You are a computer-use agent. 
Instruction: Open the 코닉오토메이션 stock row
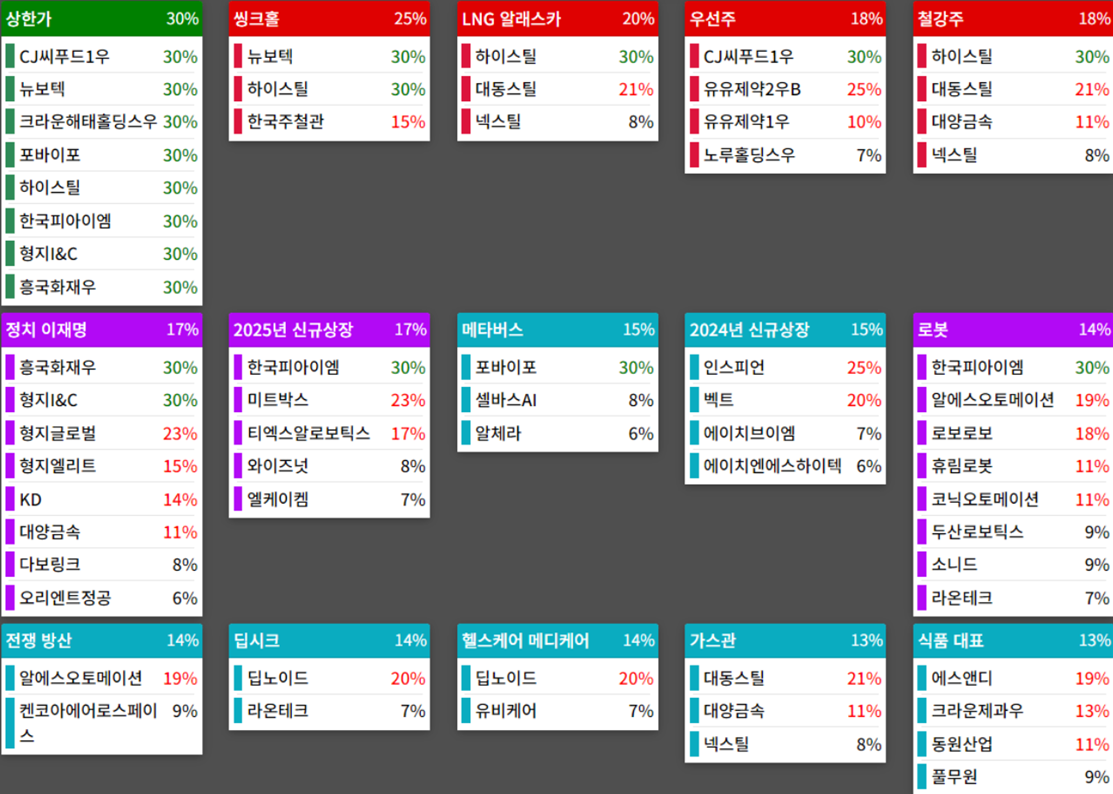coord(1013,500)
